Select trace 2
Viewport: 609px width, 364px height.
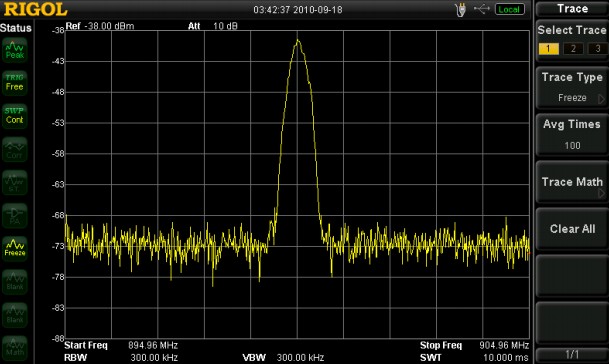pos(573,49)
